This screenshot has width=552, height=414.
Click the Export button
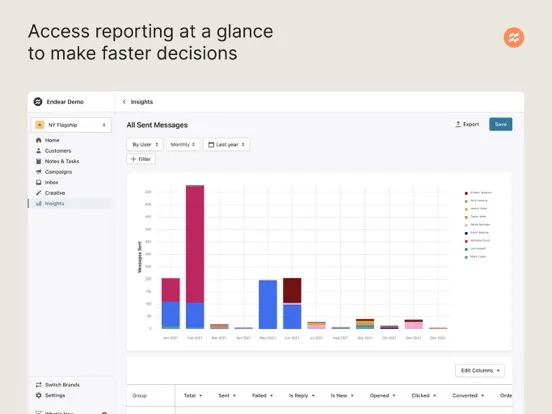(x=467, y=124)
